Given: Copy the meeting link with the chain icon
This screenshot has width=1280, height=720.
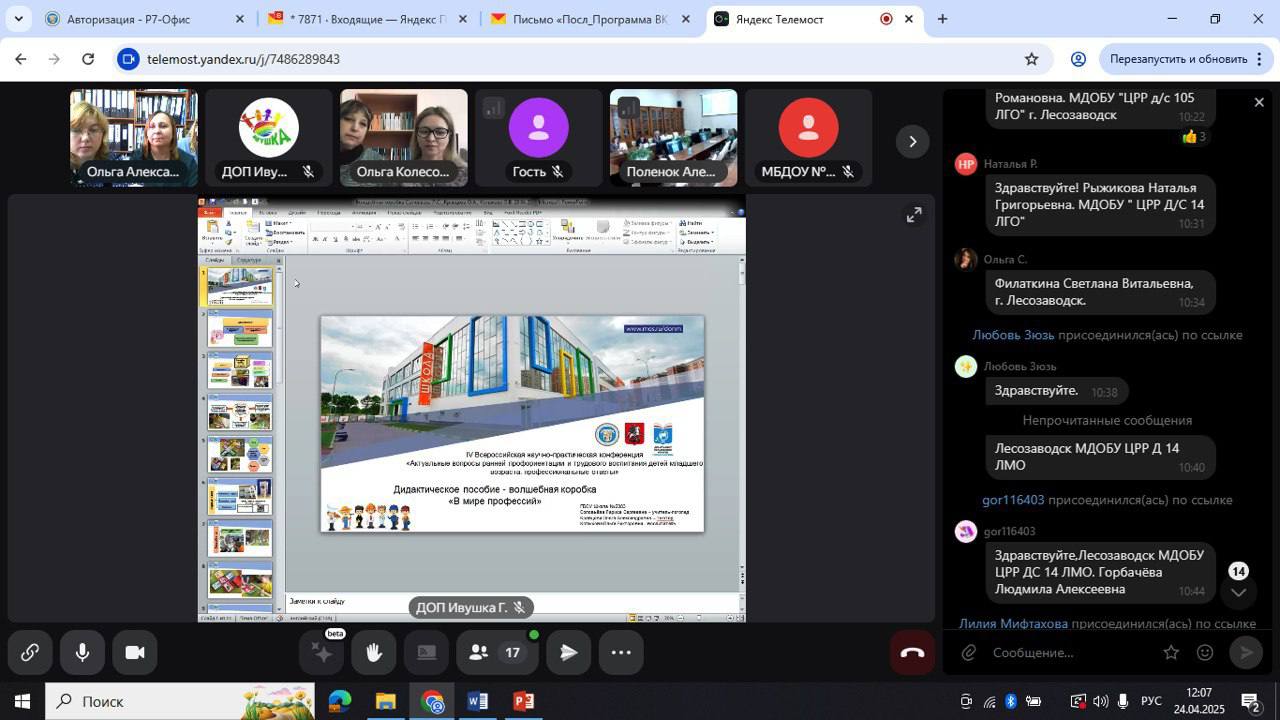Looking at the screenshot, I should pos(29,653).
